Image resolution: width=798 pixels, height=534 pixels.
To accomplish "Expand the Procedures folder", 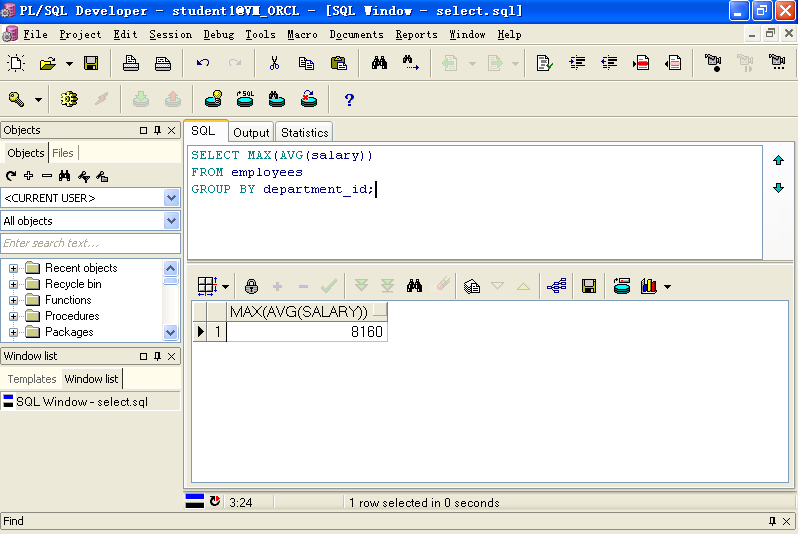I will (13, 316).
